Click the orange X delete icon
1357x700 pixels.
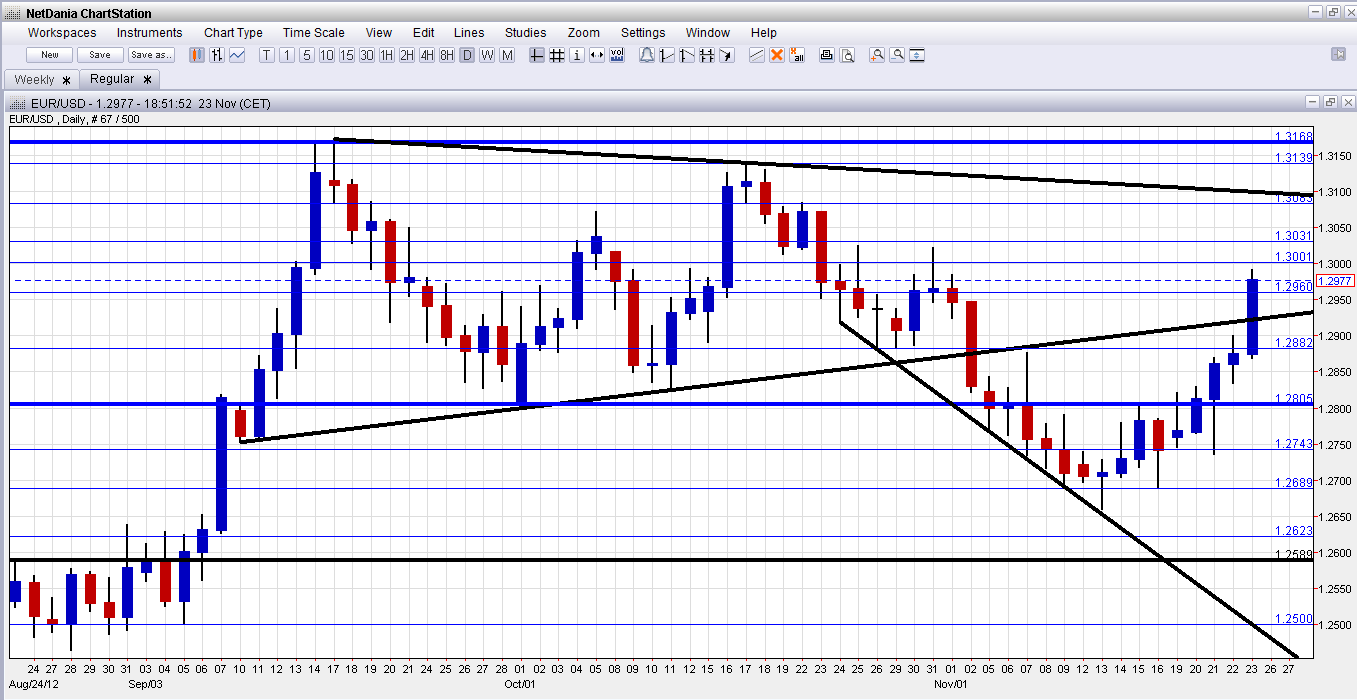pyautogui.click(x=777, y=55)
